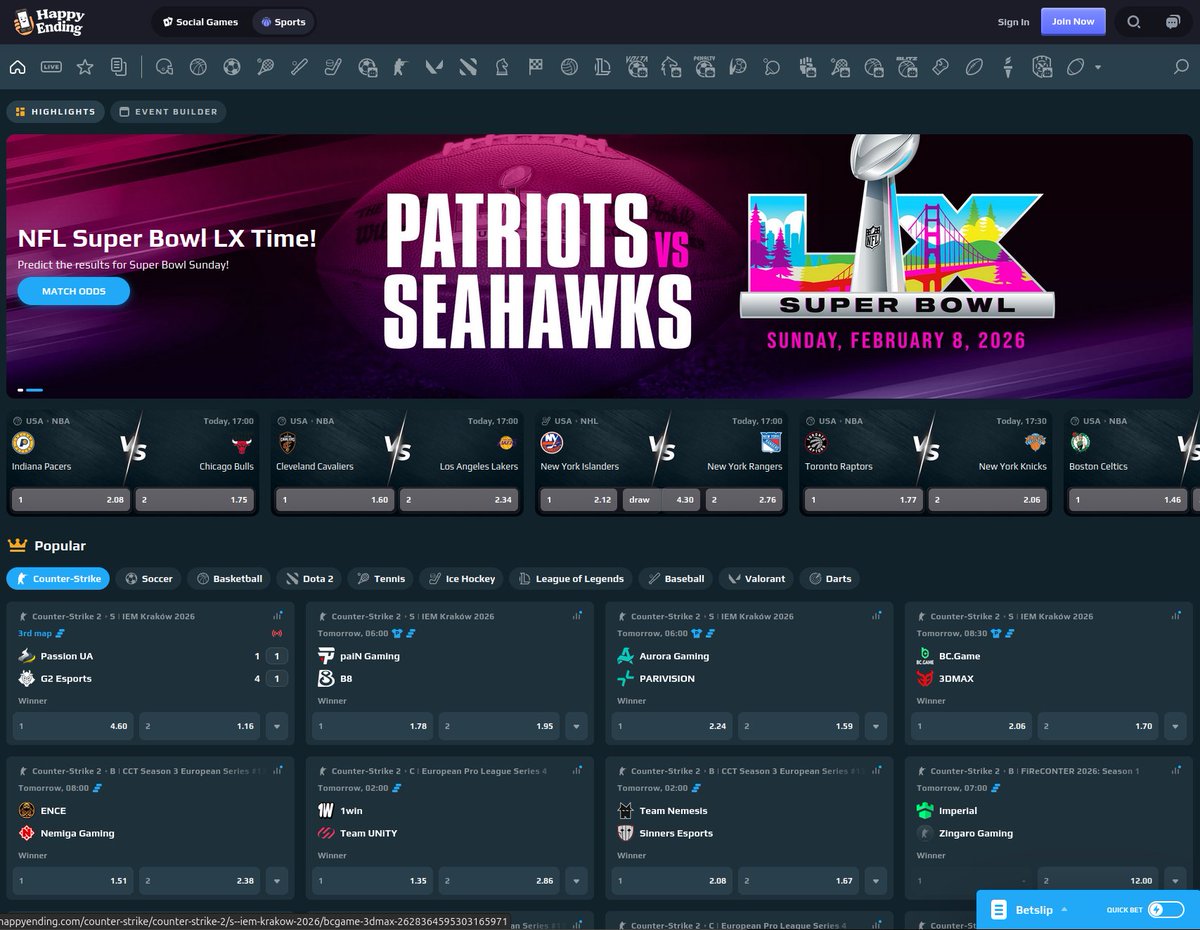Click the Happy Ending logo
The height and width of the screenshot is (930, 1200).
[x=49, y=22]
